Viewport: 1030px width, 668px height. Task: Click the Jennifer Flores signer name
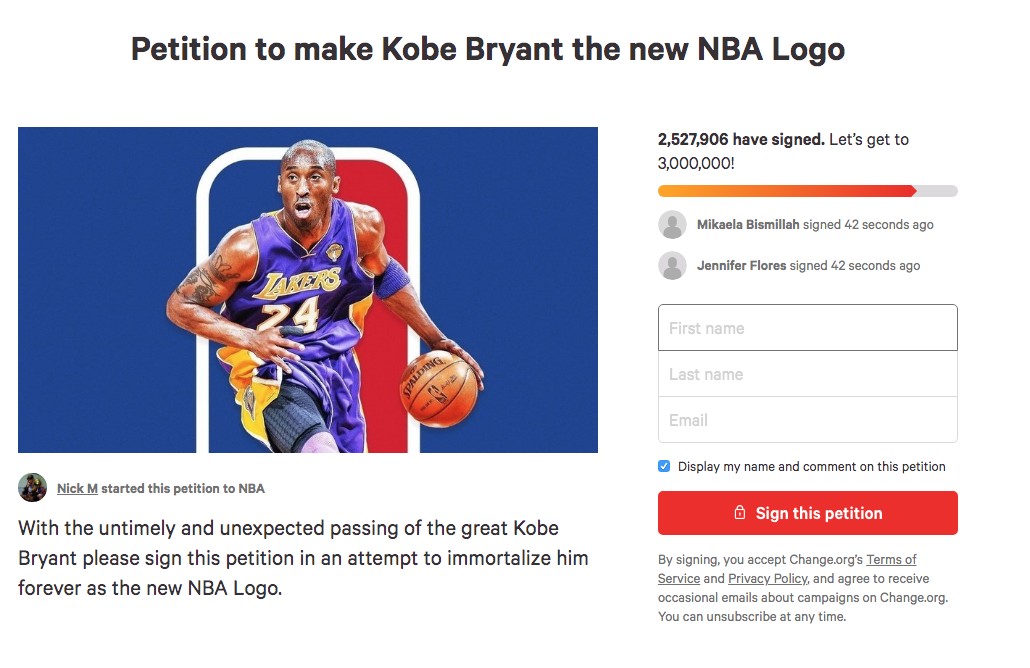point(741,266)
